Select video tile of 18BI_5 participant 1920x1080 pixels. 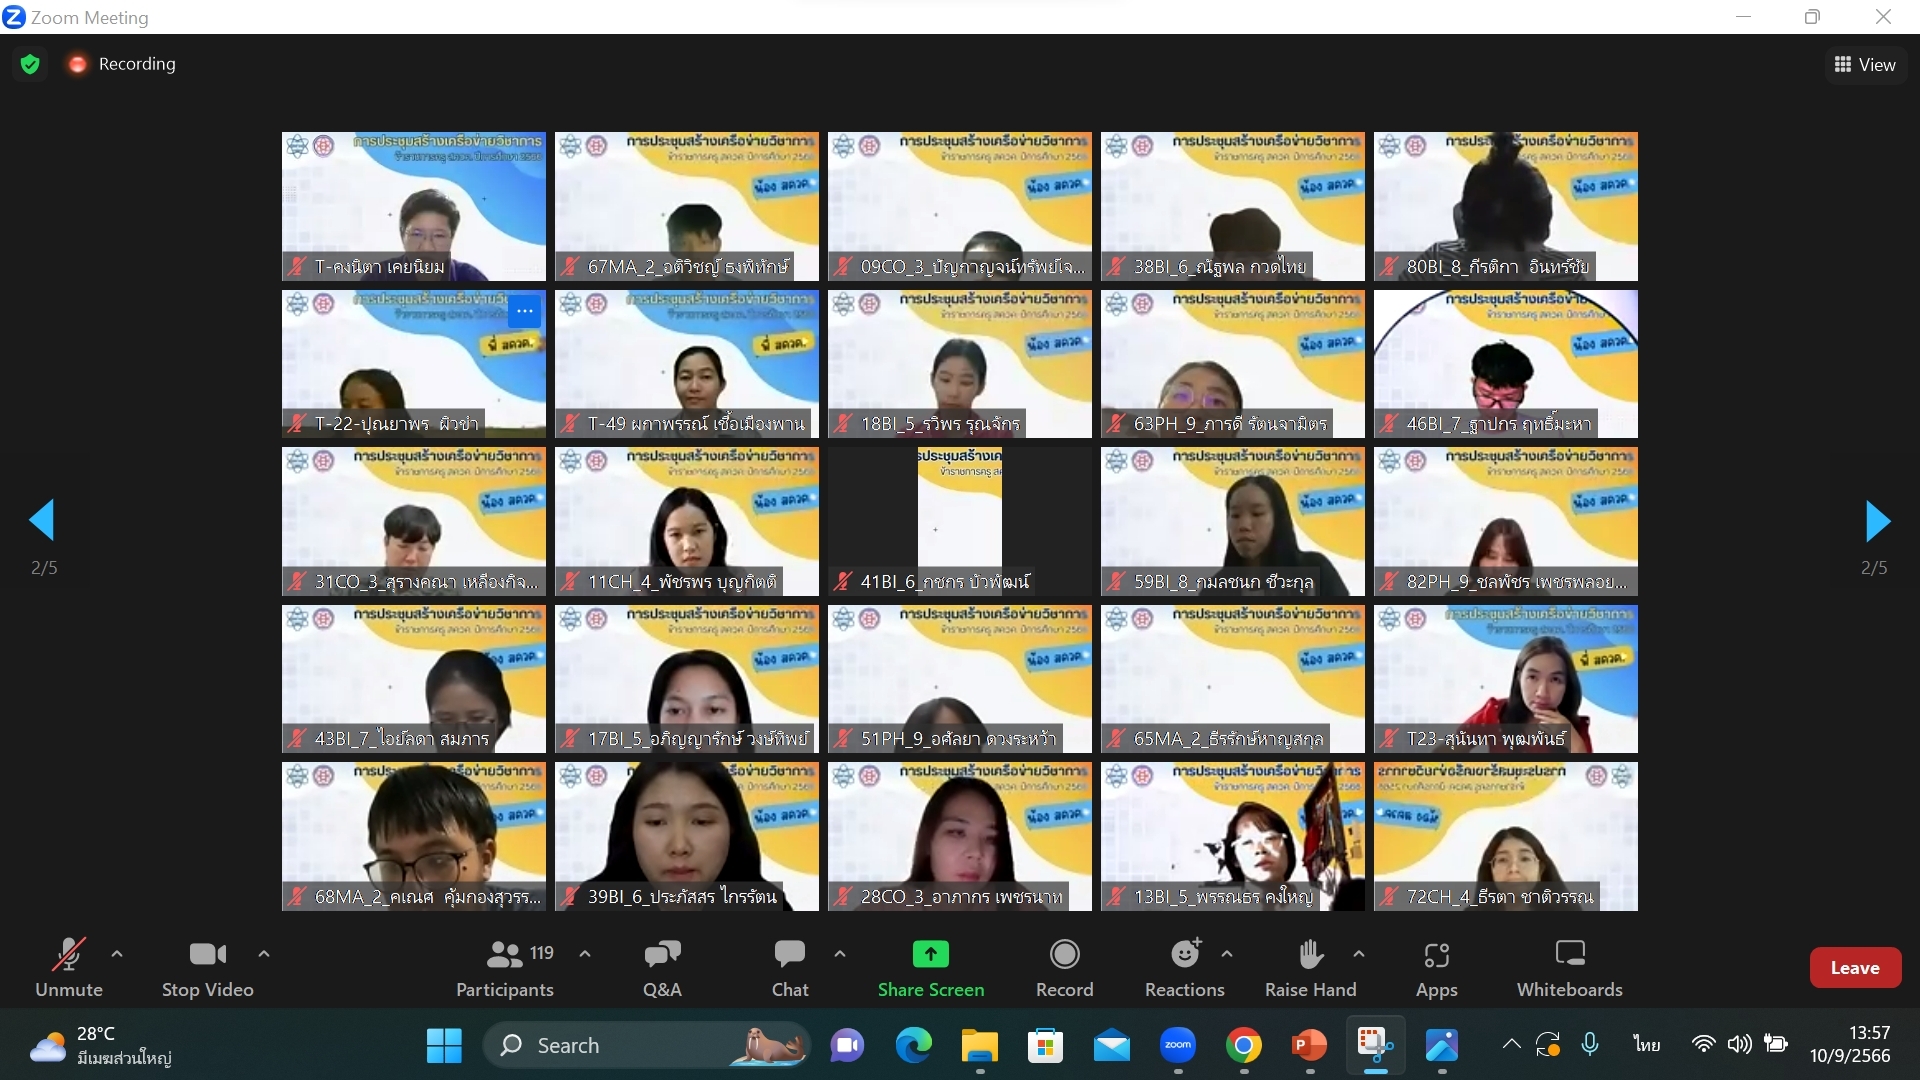960,364
